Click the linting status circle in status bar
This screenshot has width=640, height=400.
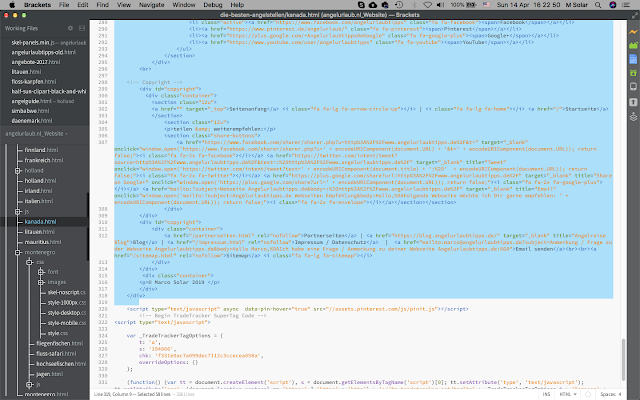coord(588,394)
